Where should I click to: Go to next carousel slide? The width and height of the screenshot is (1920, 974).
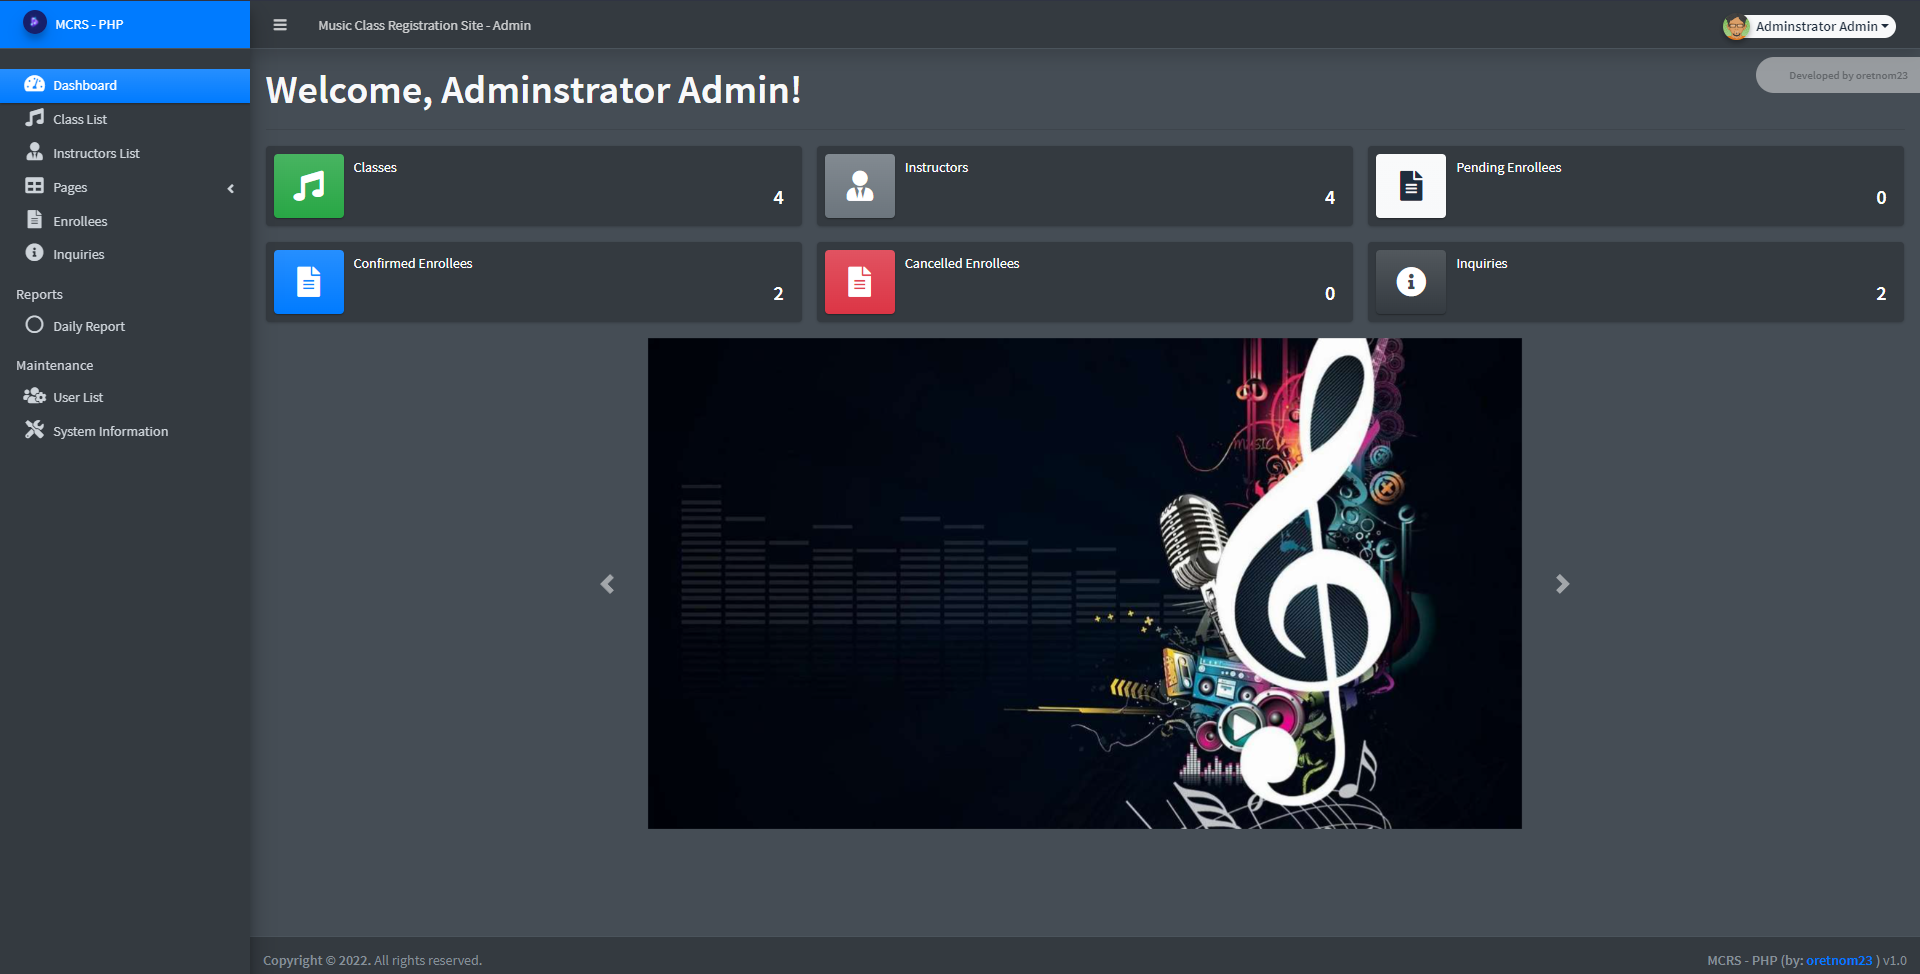[x=1563, y=584]
